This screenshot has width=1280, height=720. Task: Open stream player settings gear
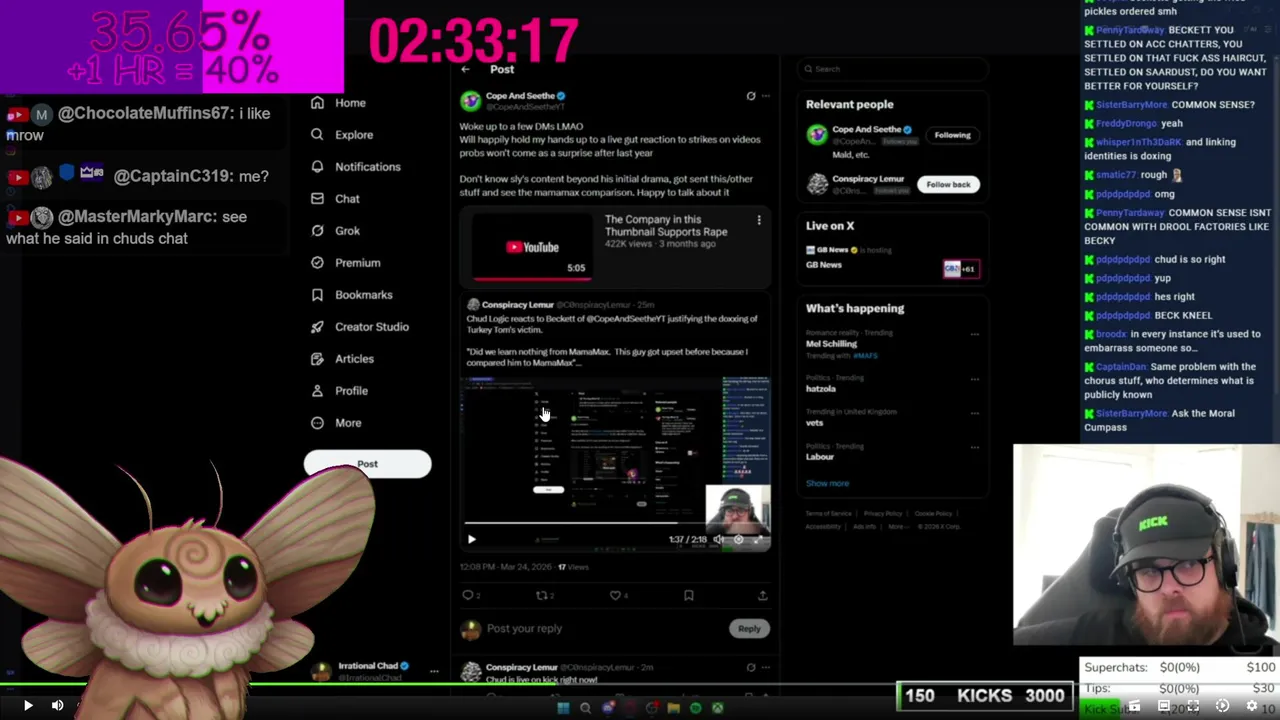click(1251, 706)
